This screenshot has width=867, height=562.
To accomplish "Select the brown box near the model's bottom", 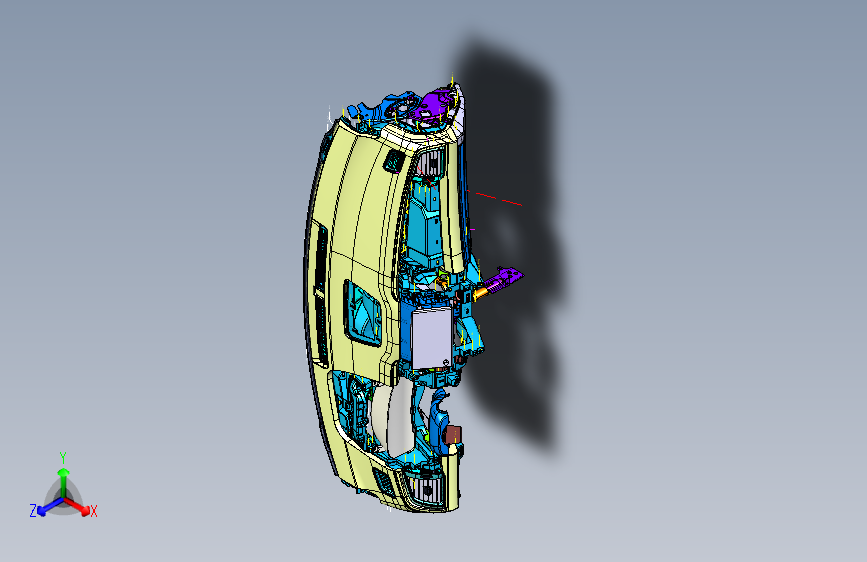I will click(x=453, y=434).
